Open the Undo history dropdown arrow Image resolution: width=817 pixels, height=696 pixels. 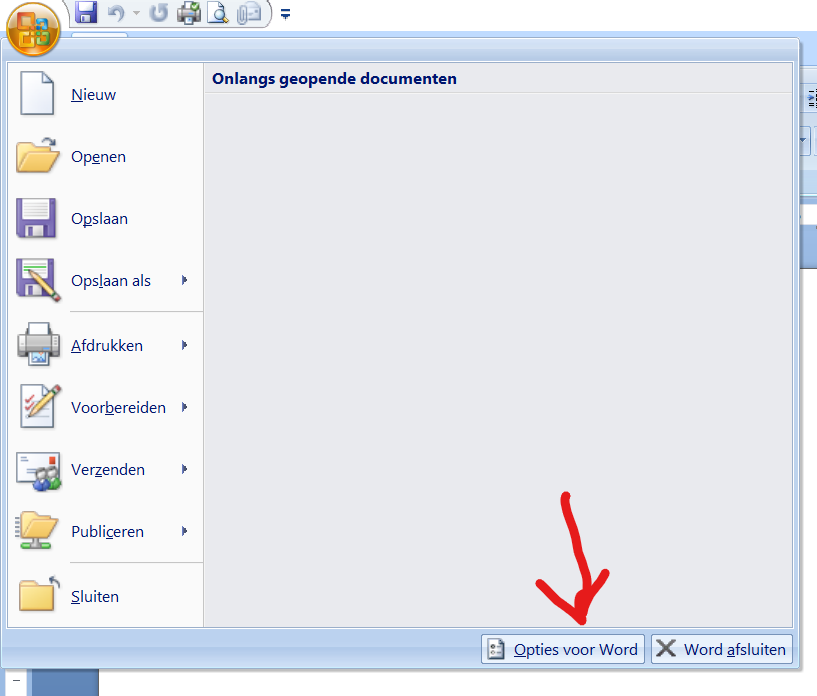click(136, 14)
